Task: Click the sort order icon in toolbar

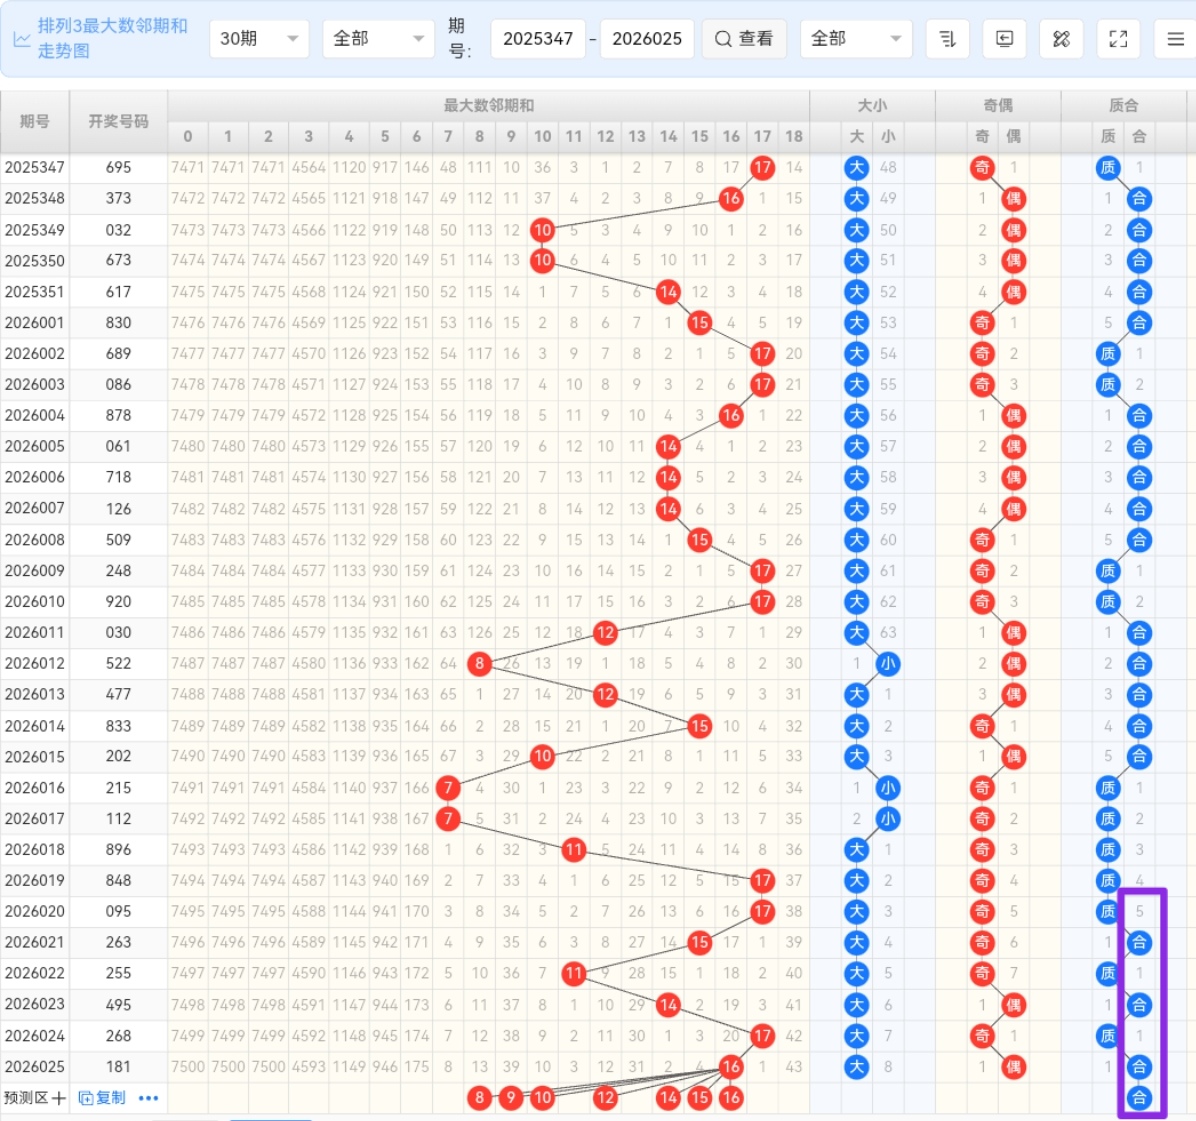Action: point(947,39)
